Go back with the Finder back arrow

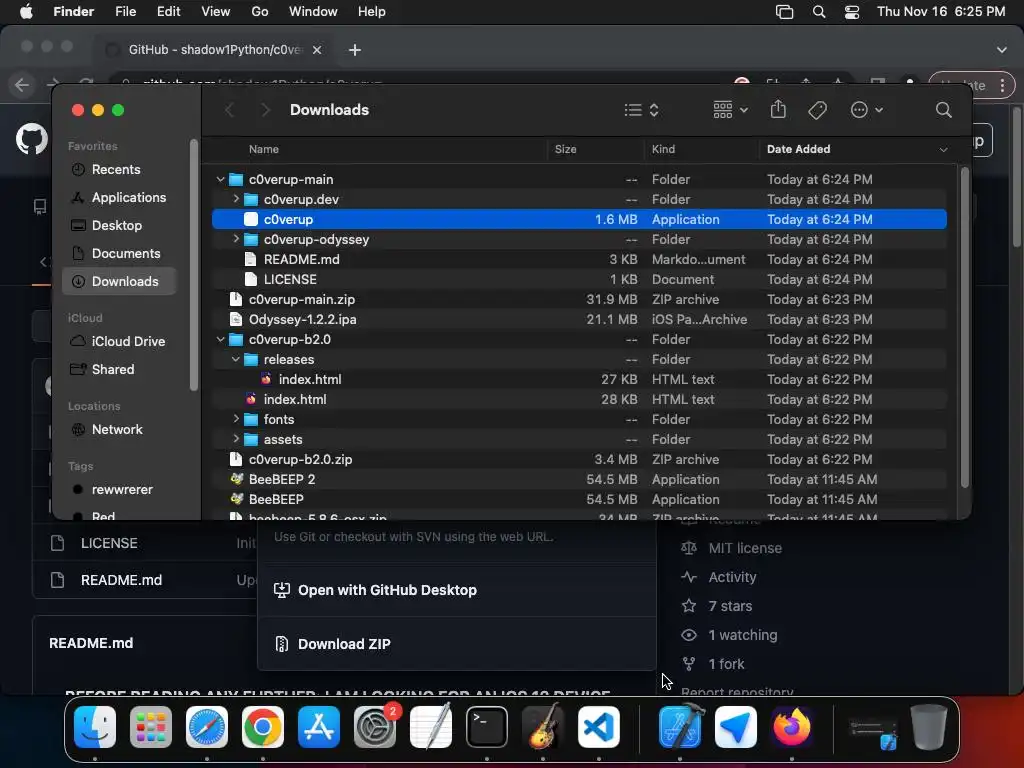229,110
